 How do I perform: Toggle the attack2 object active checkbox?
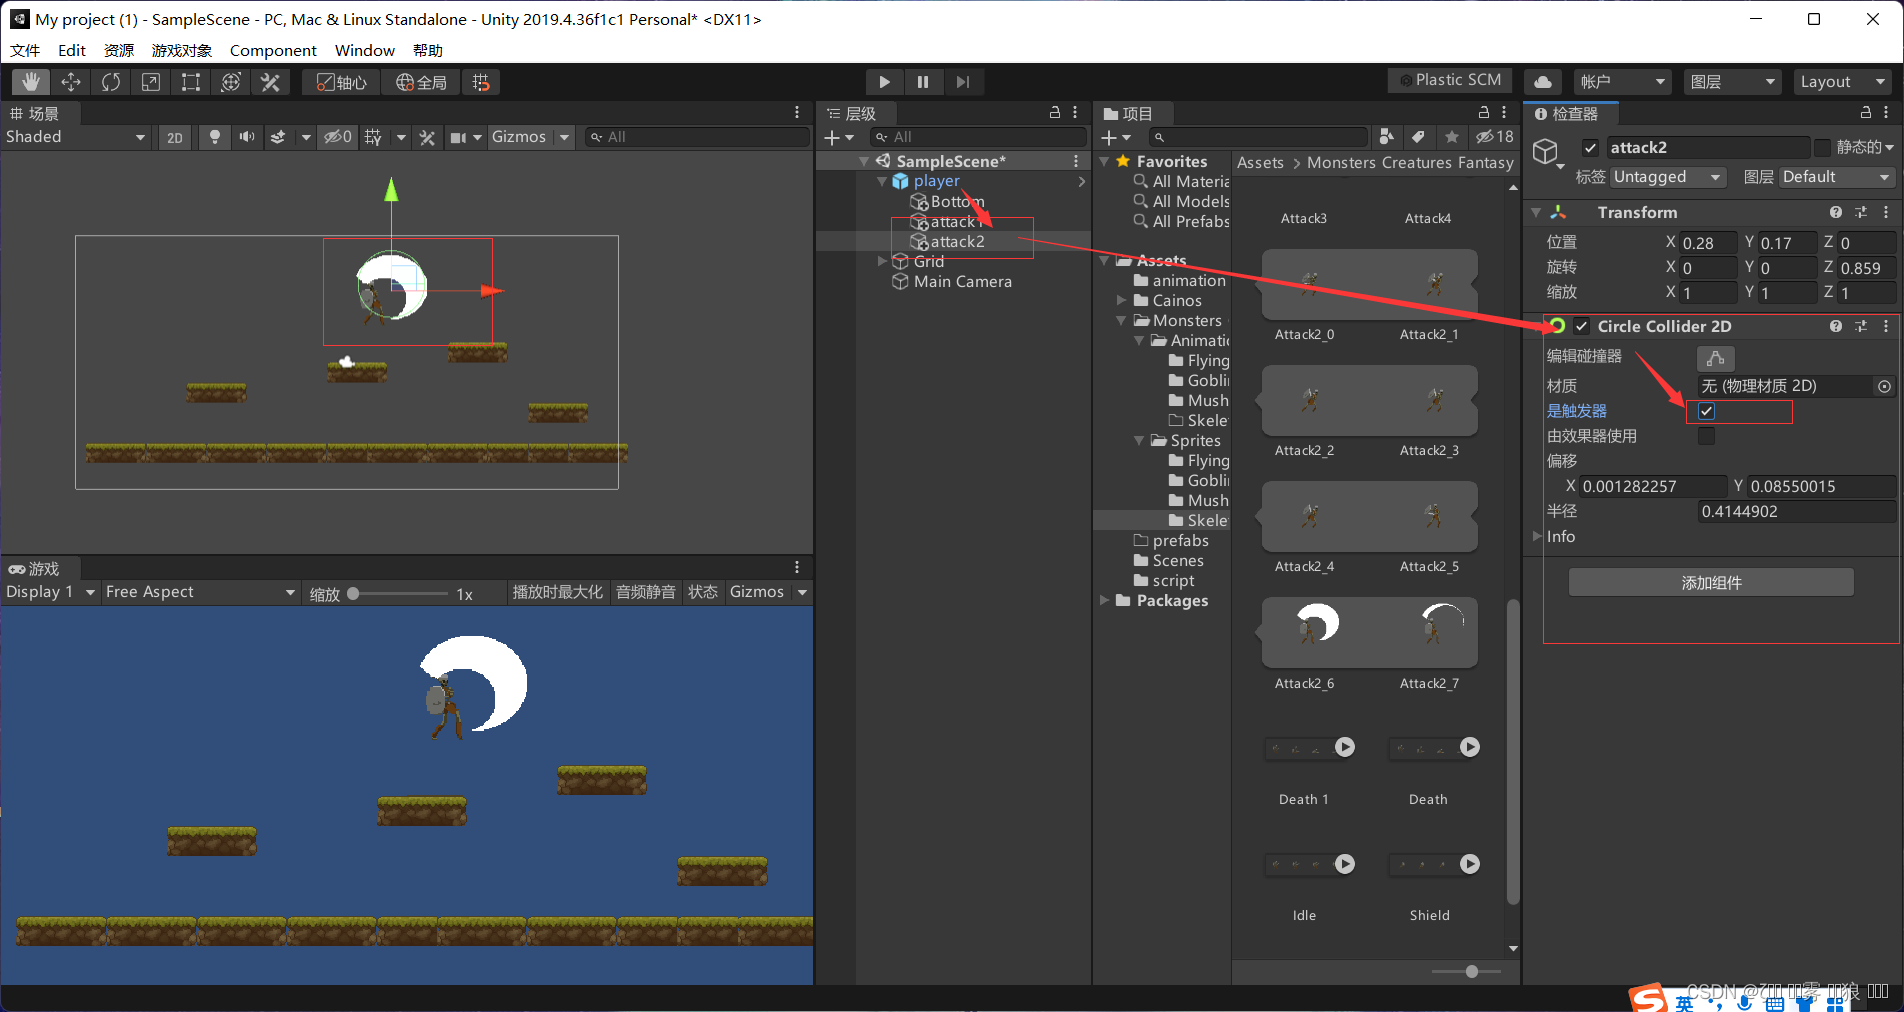coord(1590,148)
